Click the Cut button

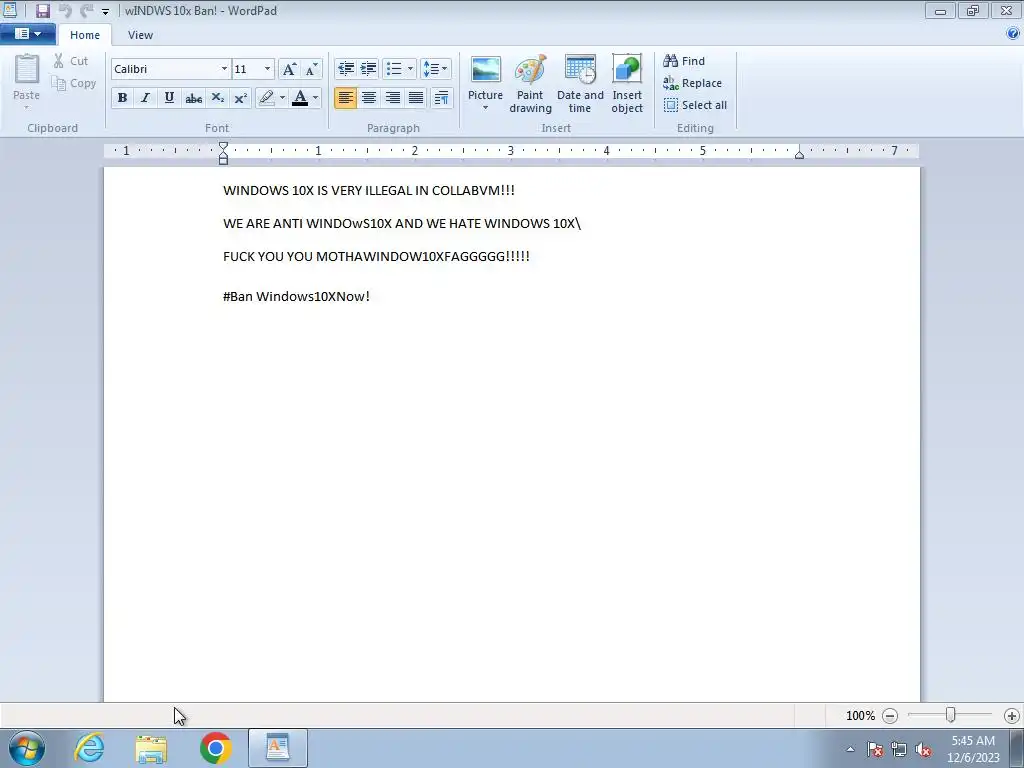click(71, 61)
